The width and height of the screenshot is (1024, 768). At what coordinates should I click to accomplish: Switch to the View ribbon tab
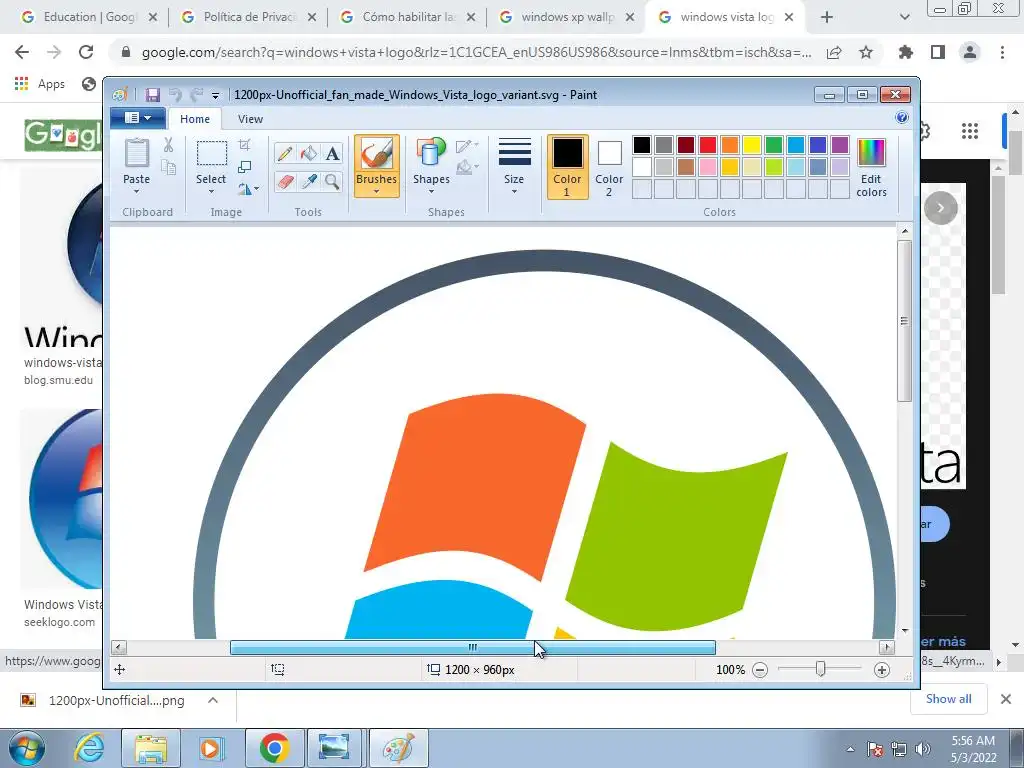(x=250, y=119)
